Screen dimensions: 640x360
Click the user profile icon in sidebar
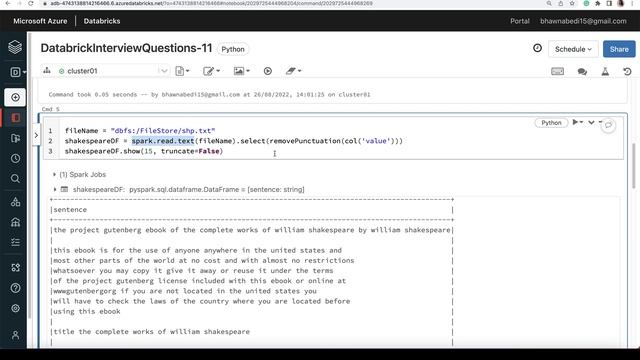(16, 335)
